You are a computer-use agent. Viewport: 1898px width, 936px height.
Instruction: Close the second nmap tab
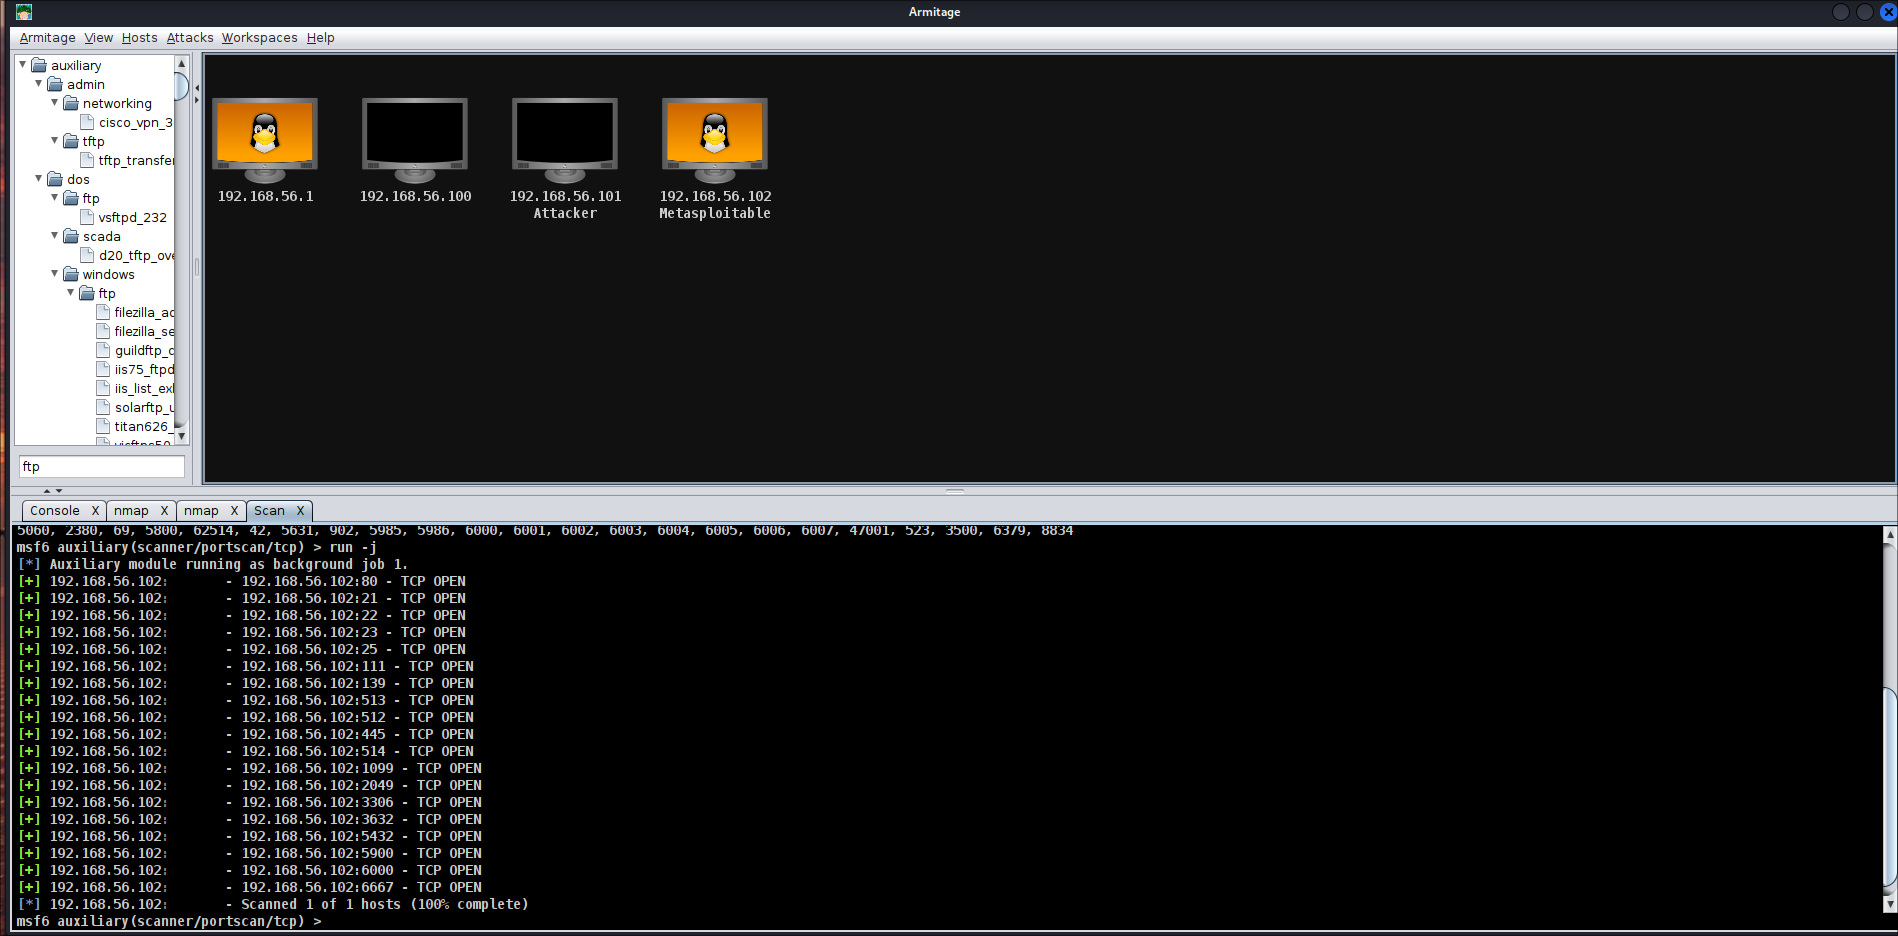234,511
